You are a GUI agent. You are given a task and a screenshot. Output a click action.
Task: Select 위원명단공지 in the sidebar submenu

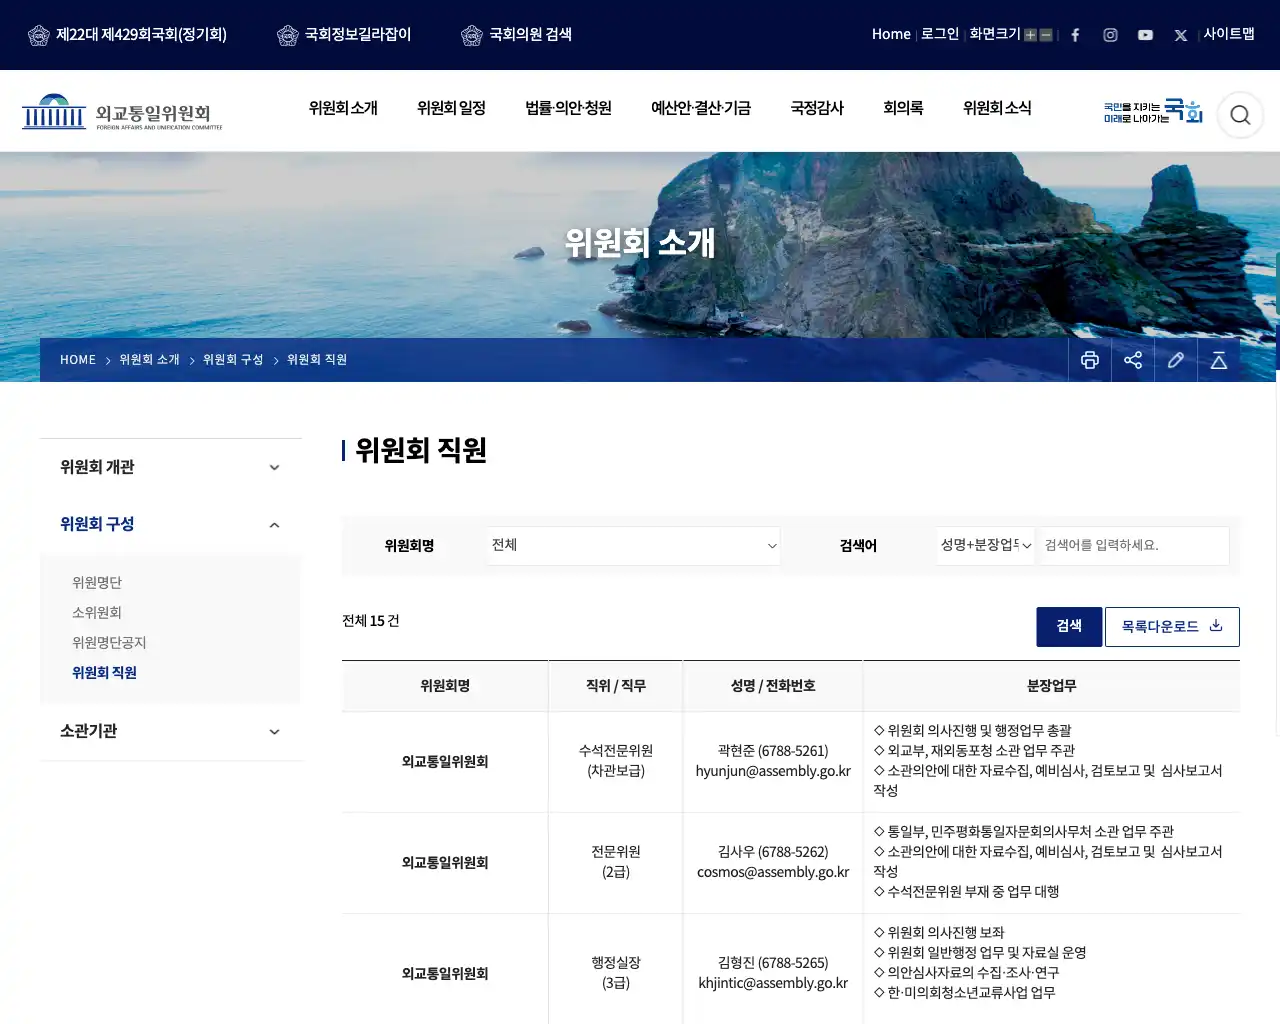[109, 643]
